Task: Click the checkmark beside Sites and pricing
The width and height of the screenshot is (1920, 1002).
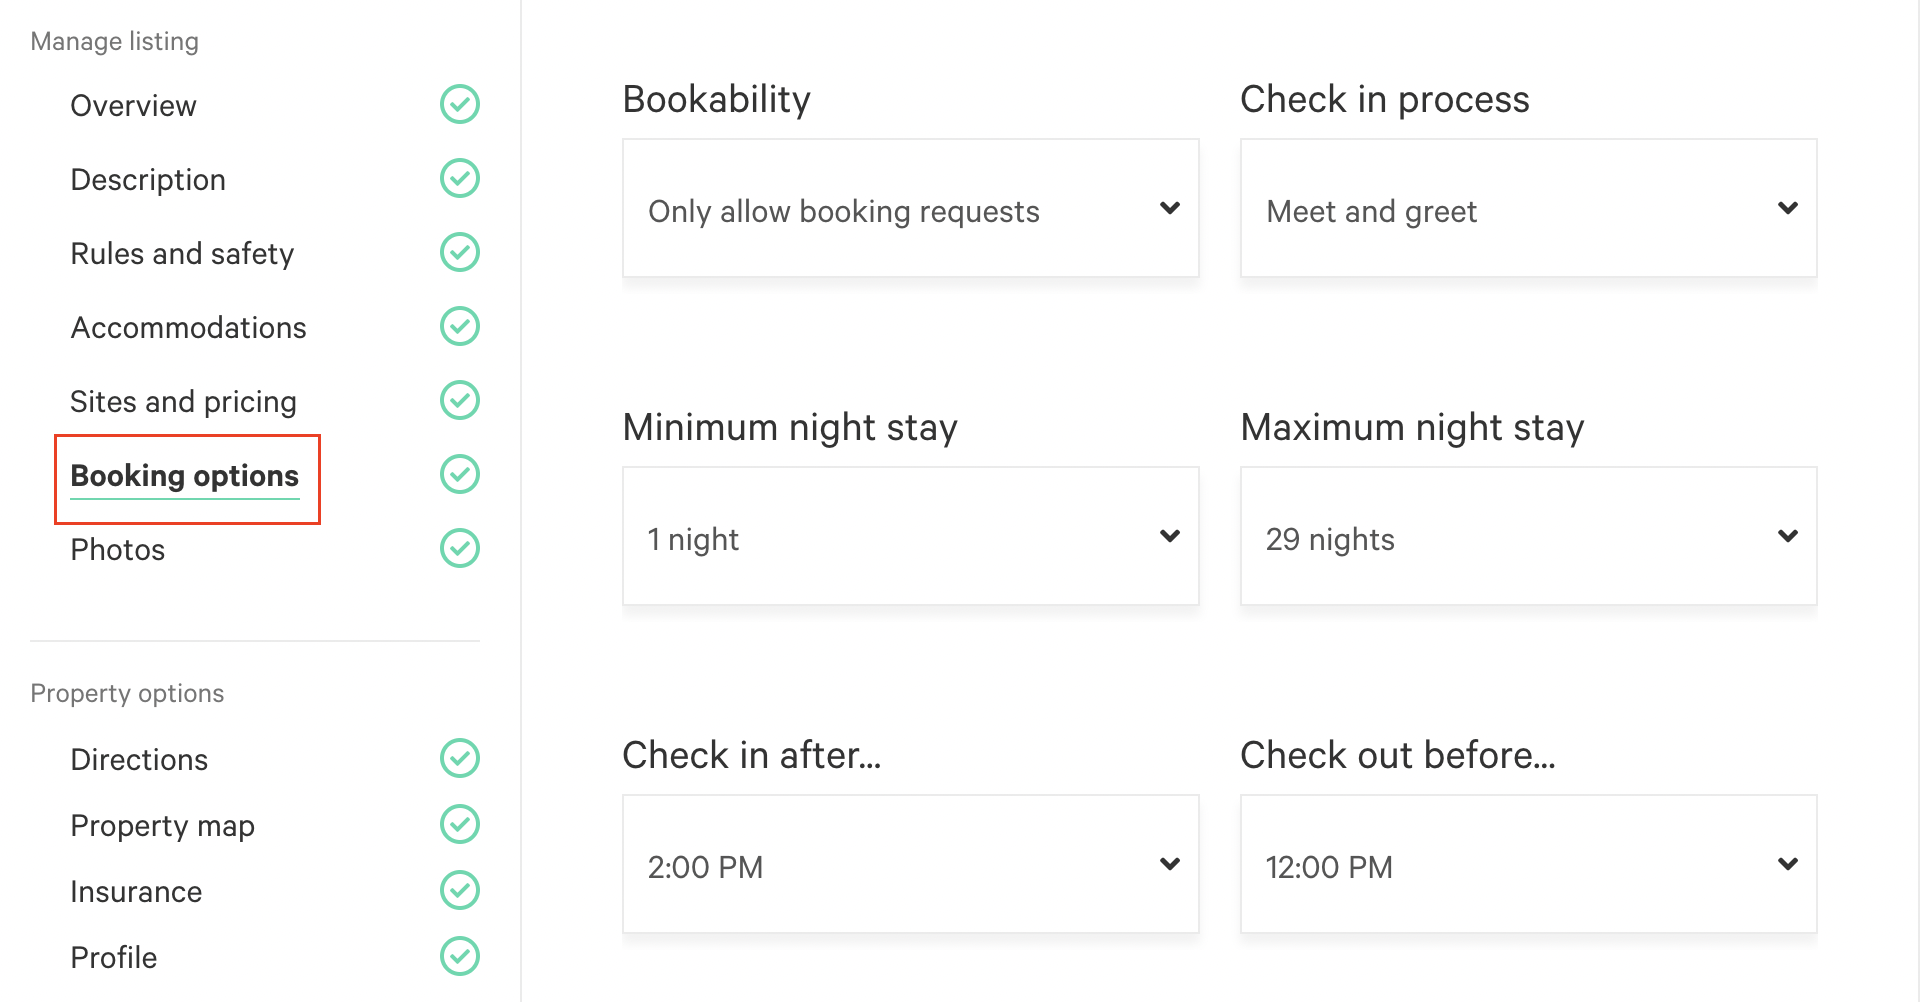Action: [460, 400]
